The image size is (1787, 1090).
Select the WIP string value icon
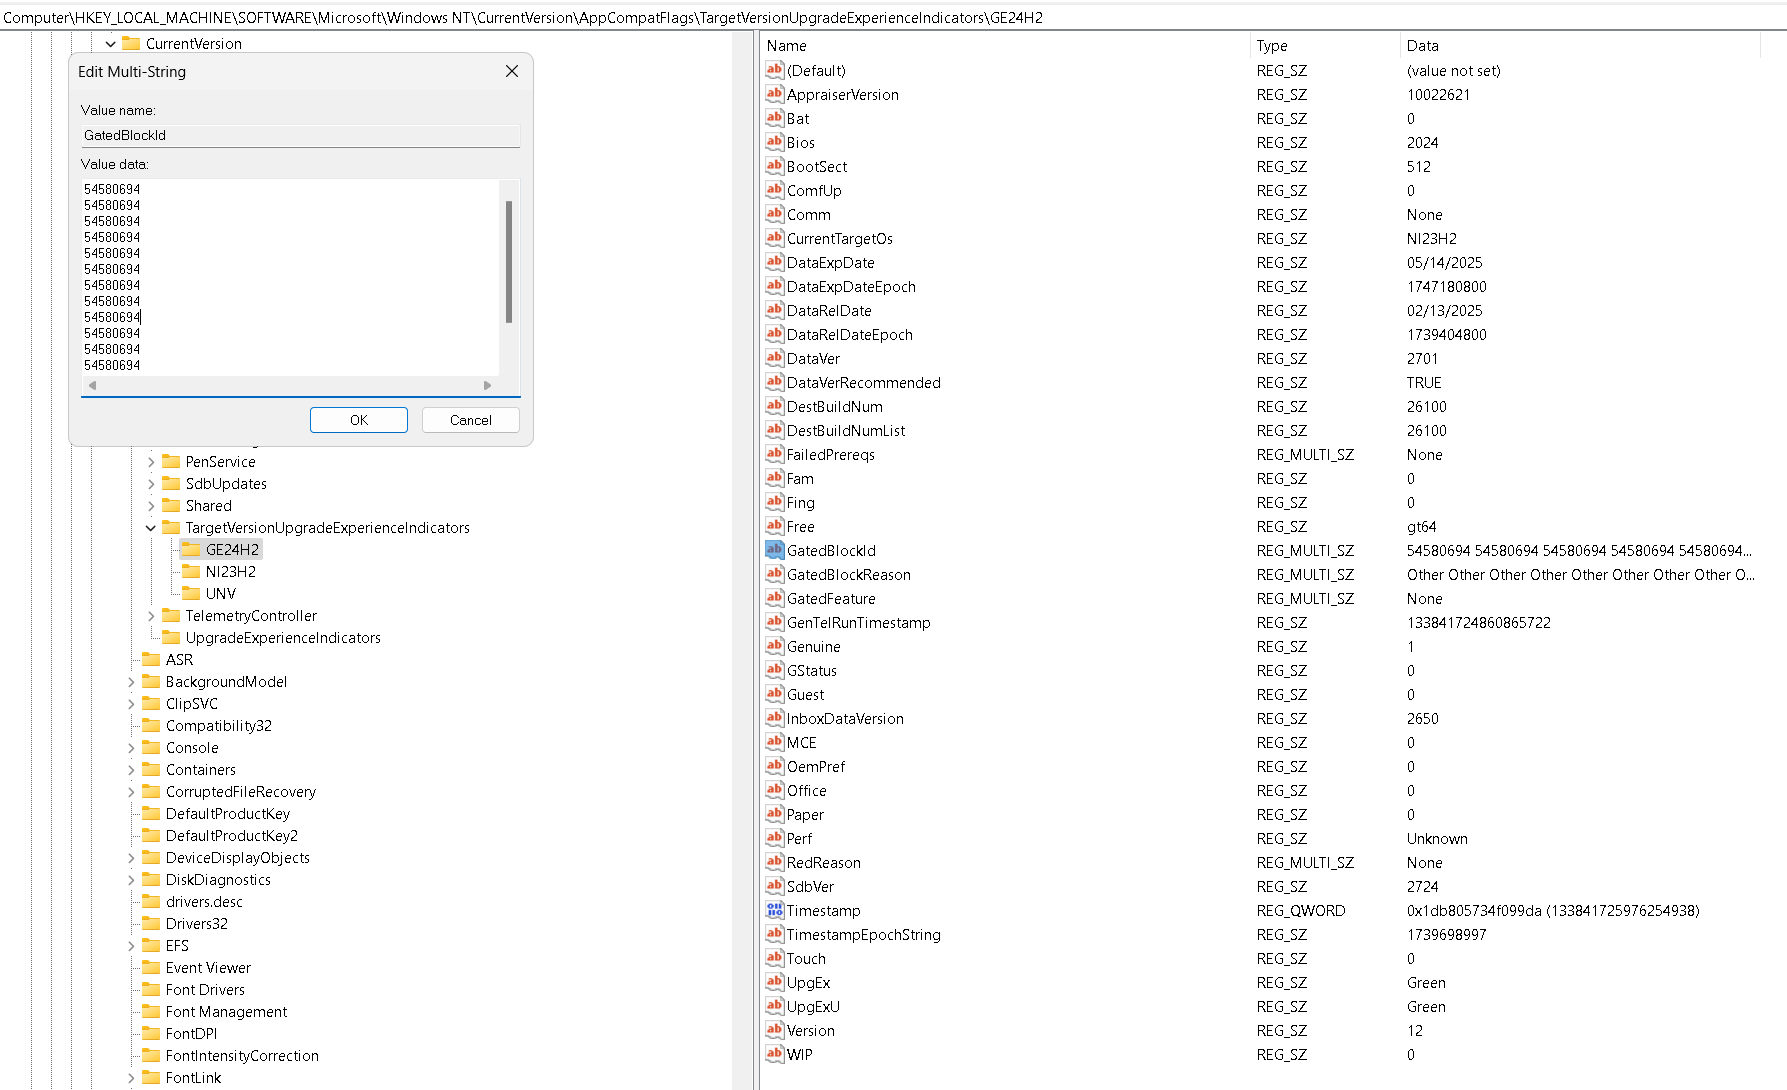click(774, 1054)
